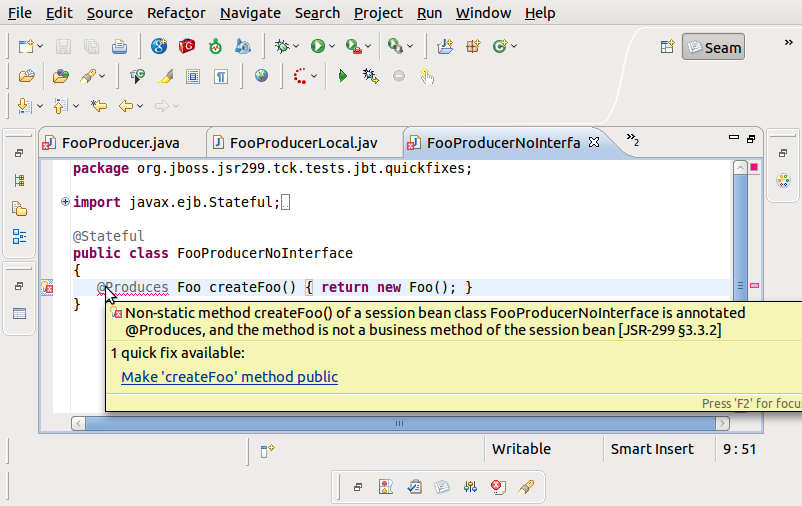Click the Last Edit Location icon
Image resolution: width=802 pixels, height=506 pixels.
(x=99, y=106)
